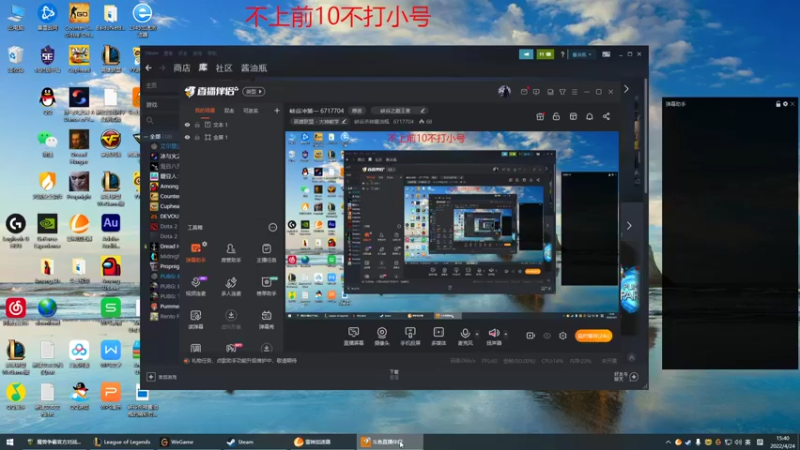
Task: Lock the 文本 1 source
Action: click(x=197, y=124)
